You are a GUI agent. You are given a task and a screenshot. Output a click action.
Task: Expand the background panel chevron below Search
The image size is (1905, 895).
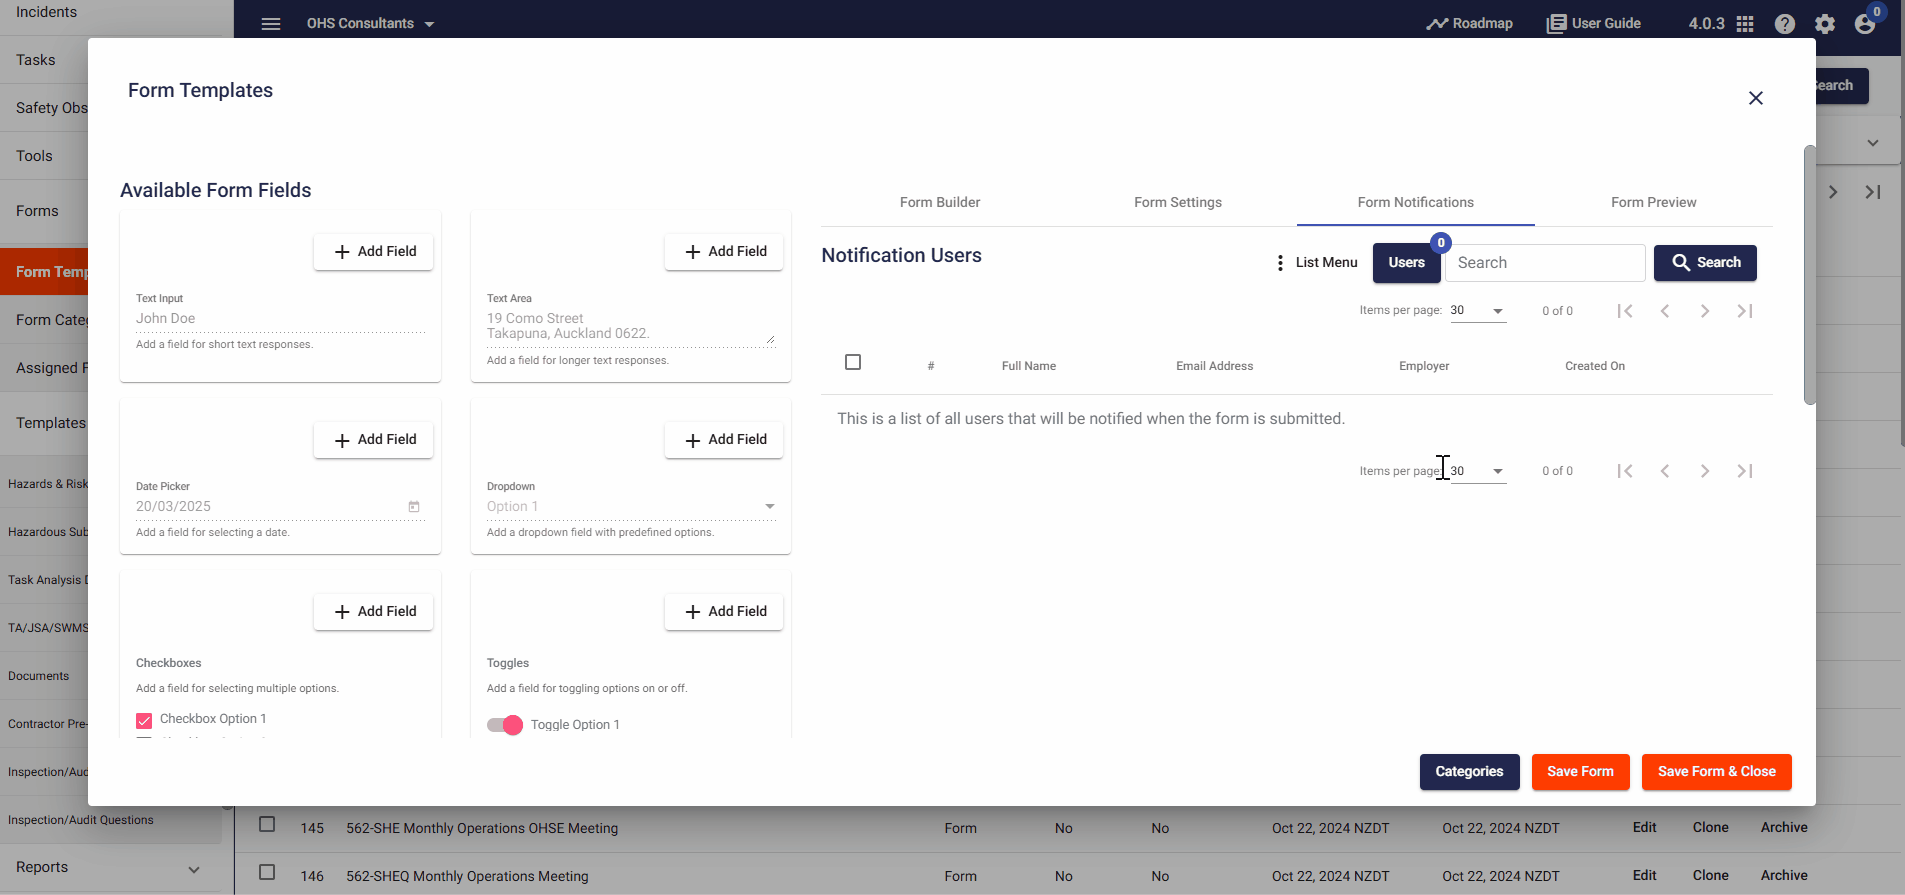click(x=1872, y=143)
